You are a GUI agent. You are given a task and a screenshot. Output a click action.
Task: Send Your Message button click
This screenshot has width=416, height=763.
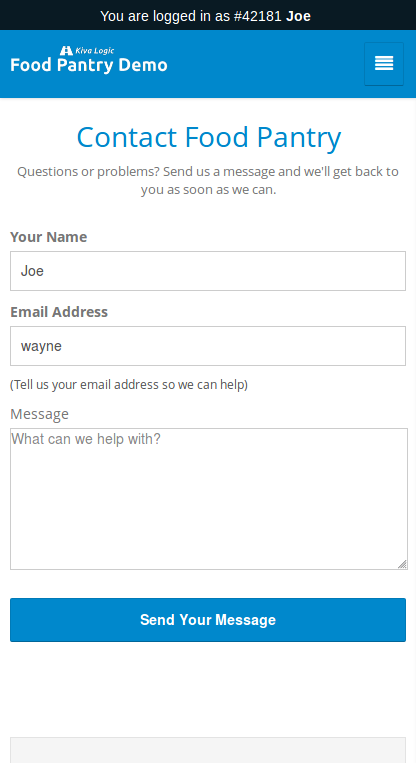(208, 620)
